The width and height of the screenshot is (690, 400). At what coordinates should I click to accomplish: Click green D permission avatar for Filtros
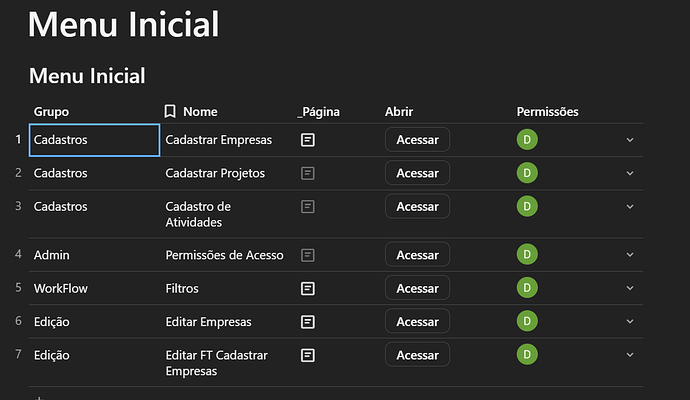525,288
